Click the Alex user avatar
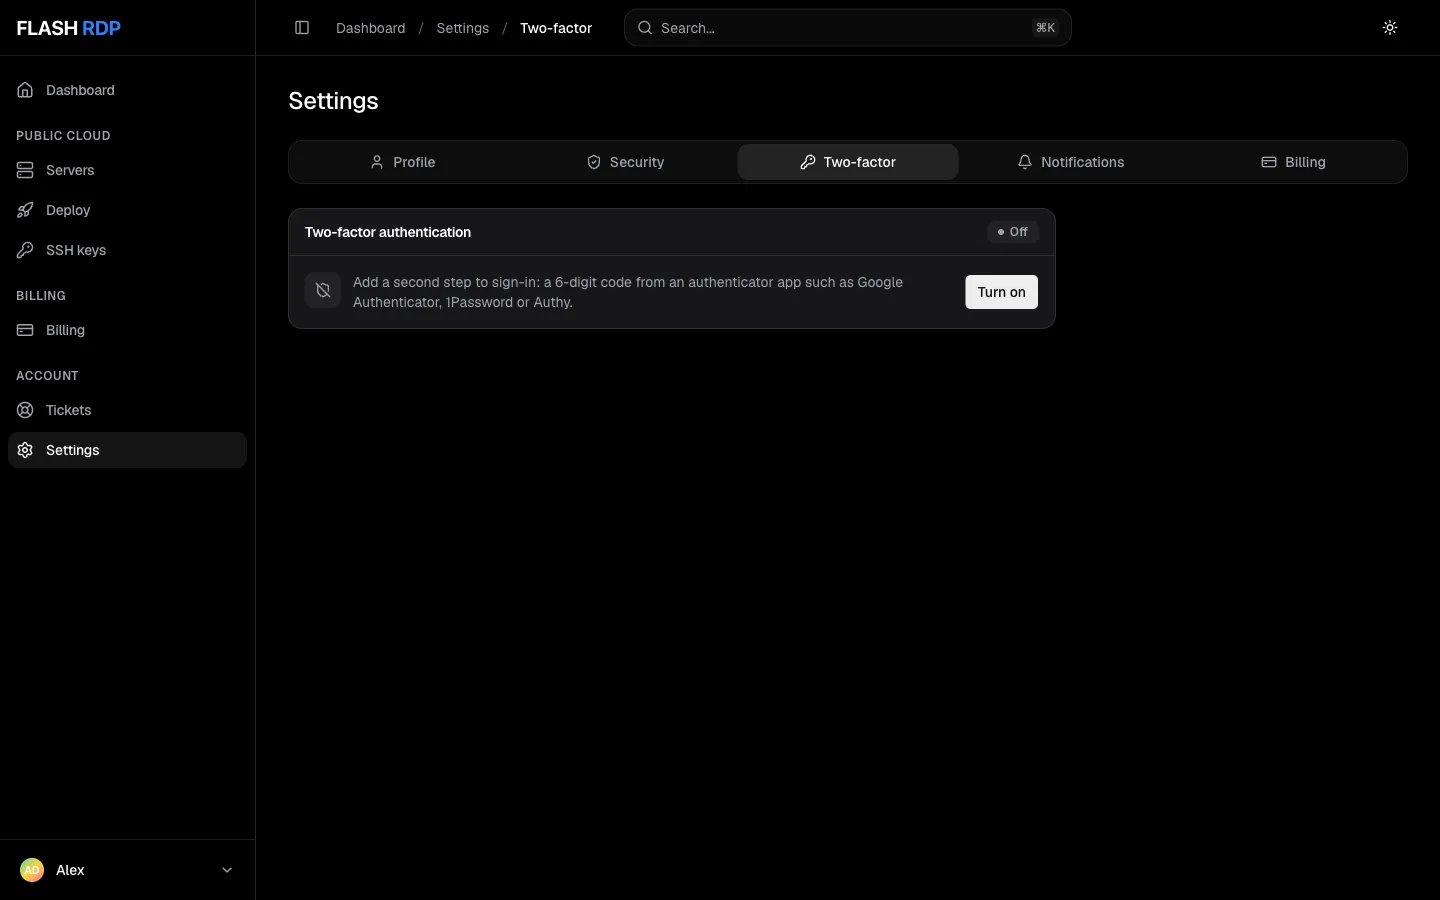The image size is (1440, 900). 32,870
